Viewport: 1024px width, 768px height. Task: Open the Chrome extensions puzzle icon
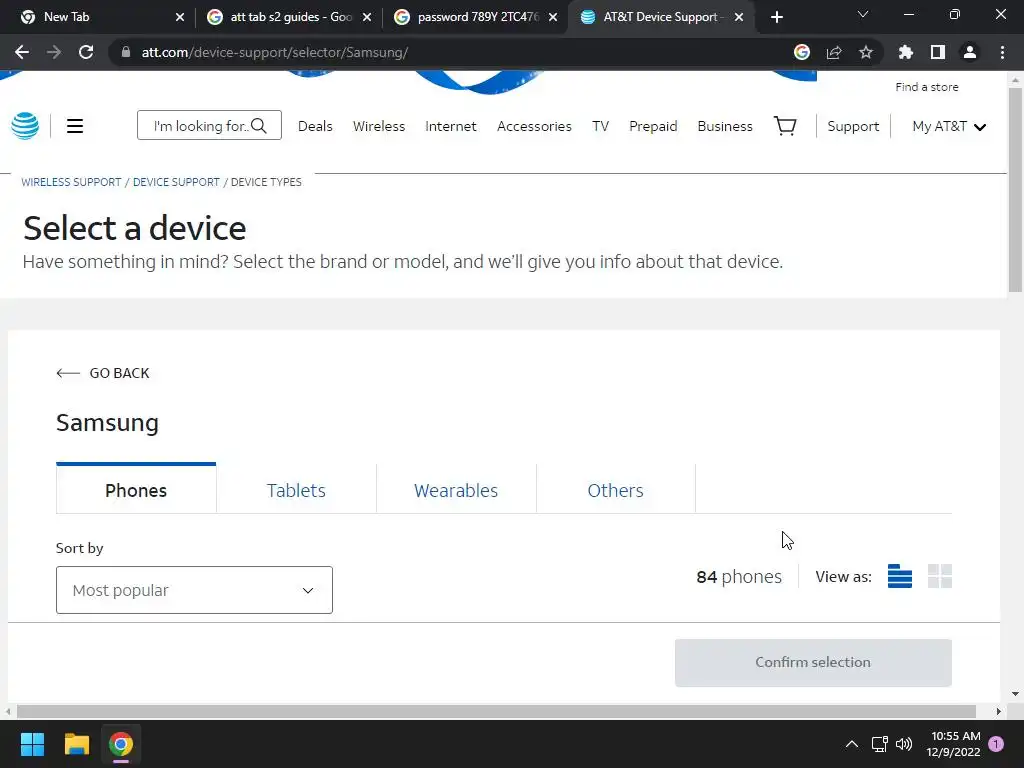[906, 52]
